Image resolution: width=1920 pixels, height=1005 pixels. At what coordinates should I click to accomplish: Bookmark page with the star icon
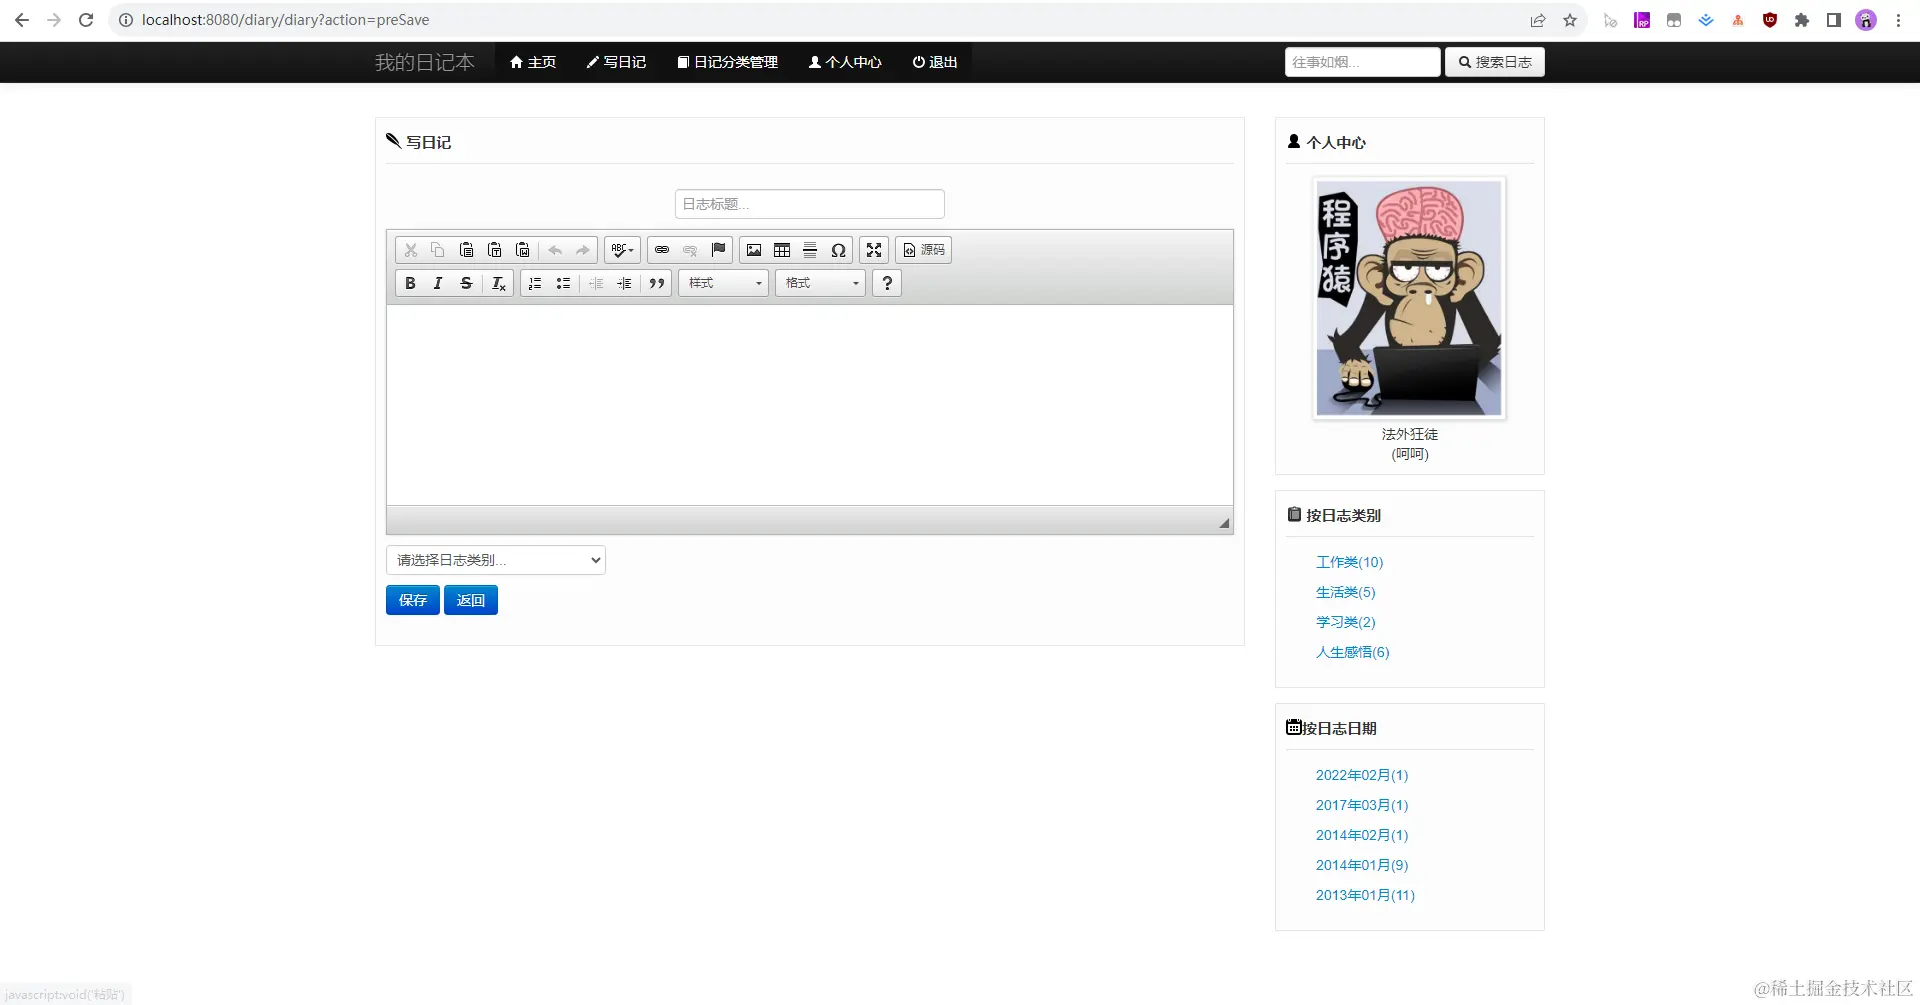(x=1570, y=20)
